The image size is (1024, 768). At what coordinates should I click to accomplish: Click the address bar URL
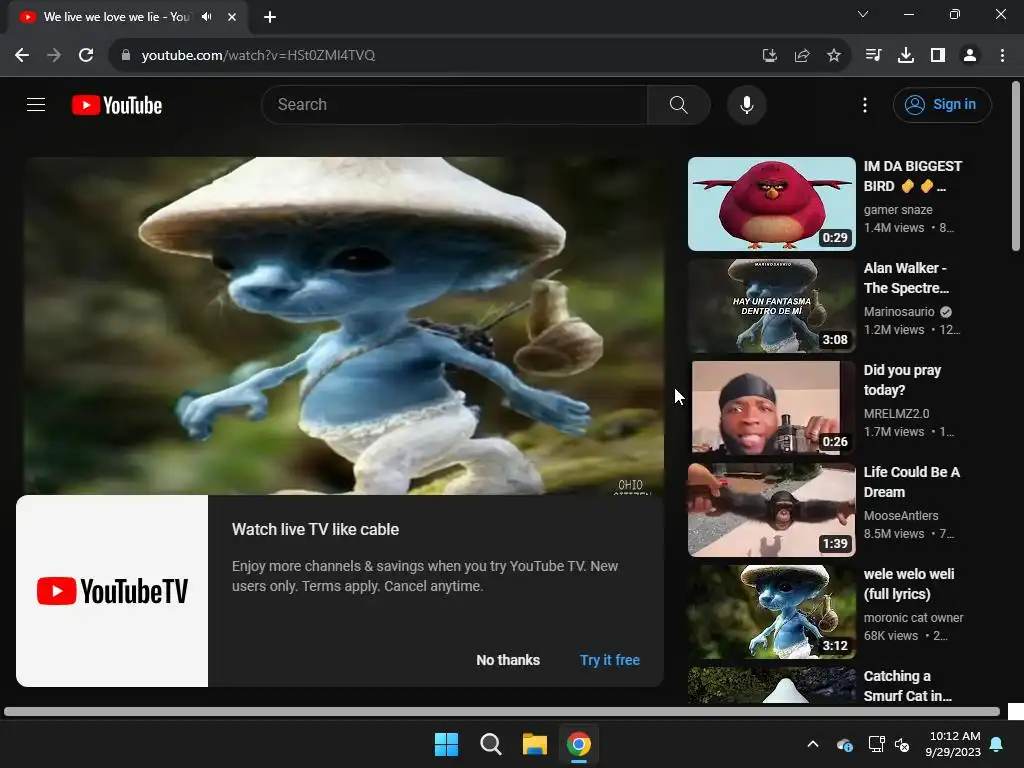258,55
